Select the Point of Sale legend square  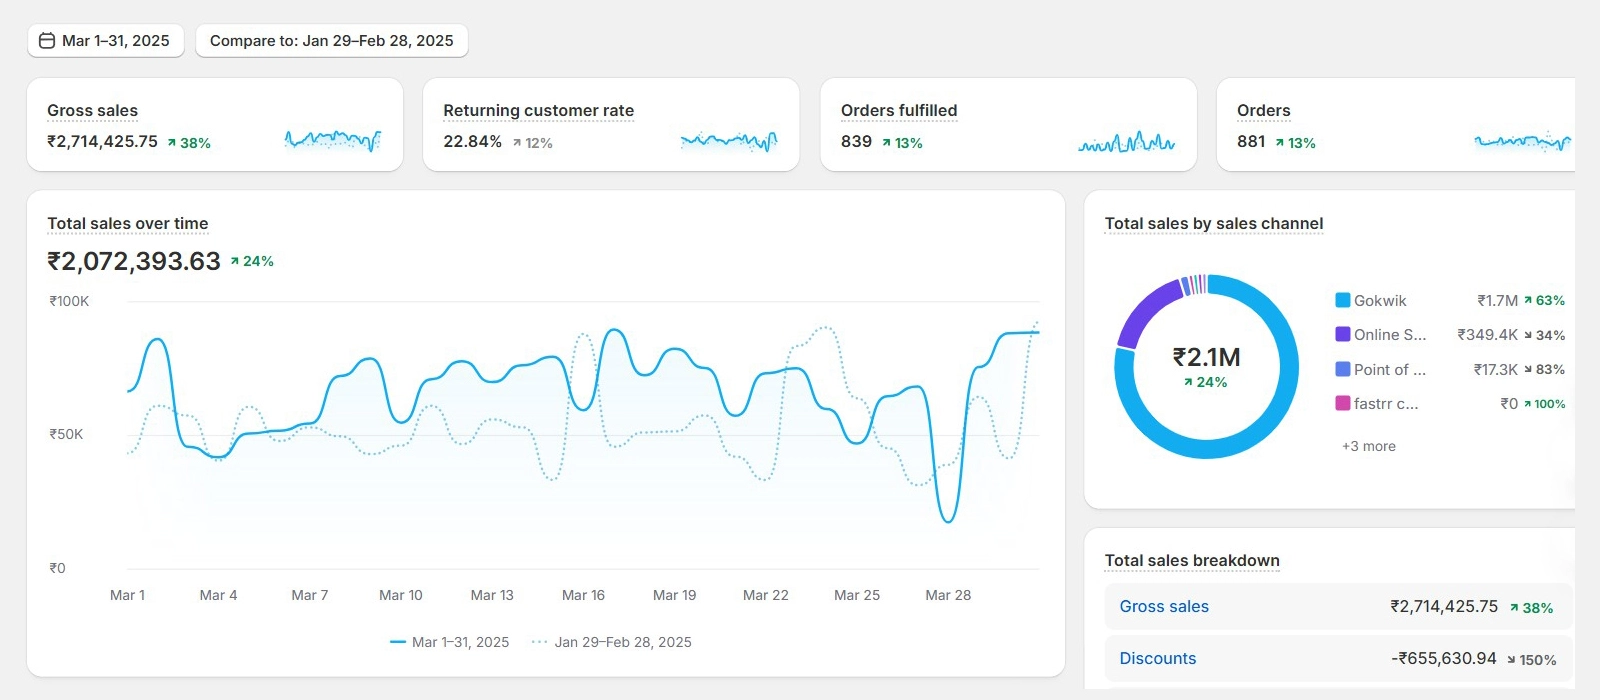coord(1343,369)
